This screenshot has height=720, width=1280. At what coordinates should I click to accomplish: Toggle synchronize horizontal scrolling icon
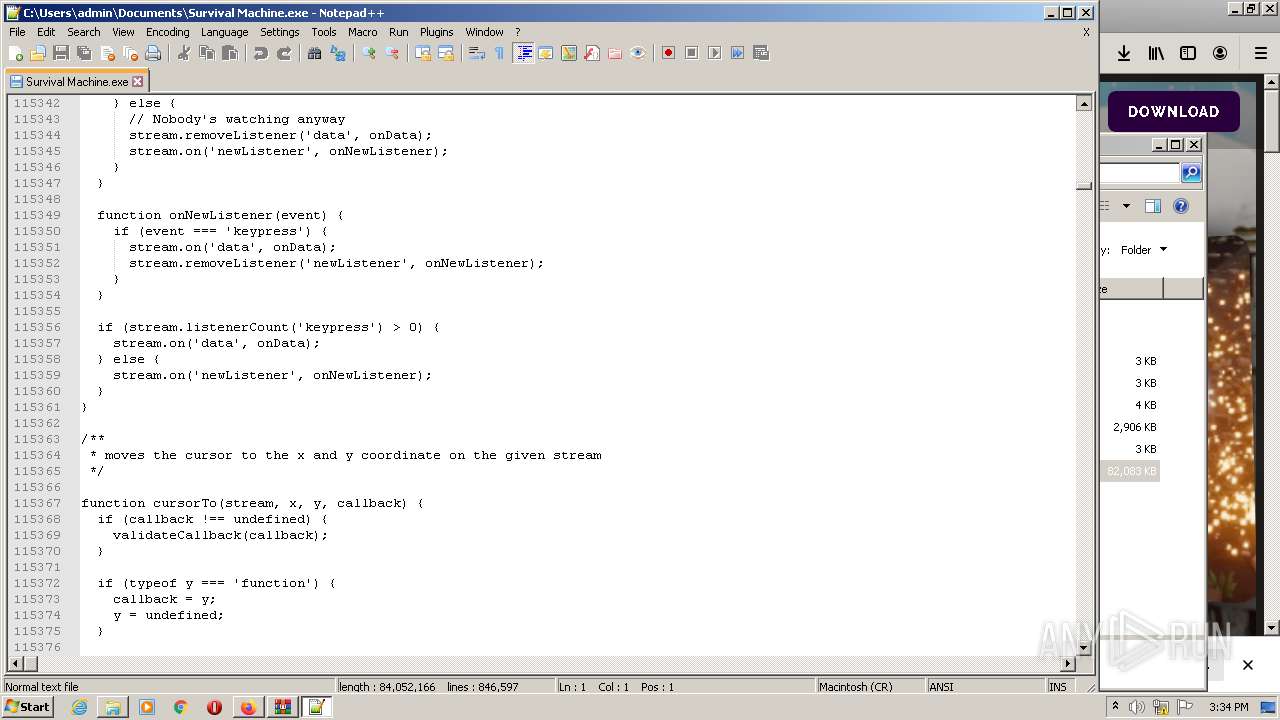pos(446,53)
